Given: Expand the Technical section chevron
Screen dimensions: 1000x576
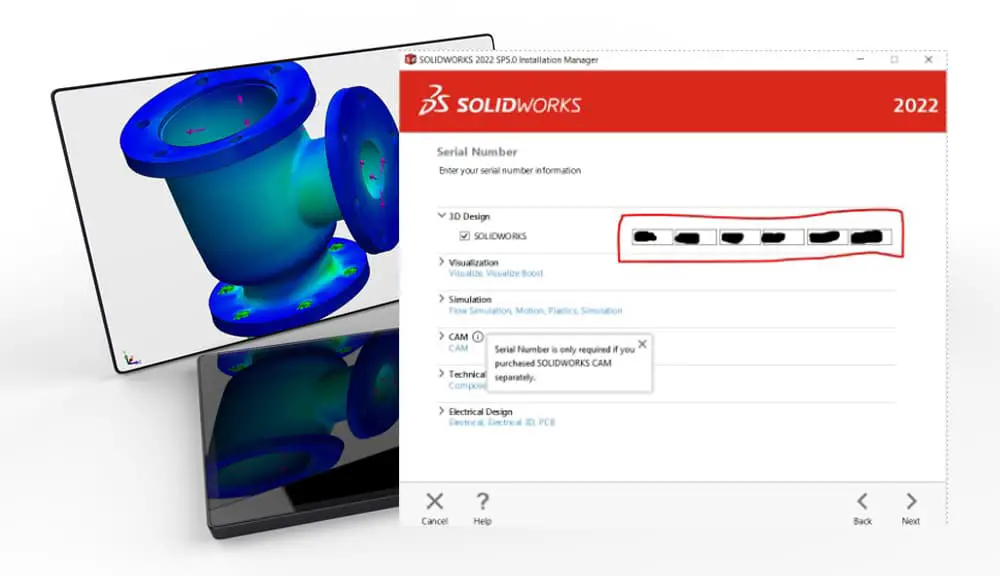Looking at the screenshot, I should point(441,373).
